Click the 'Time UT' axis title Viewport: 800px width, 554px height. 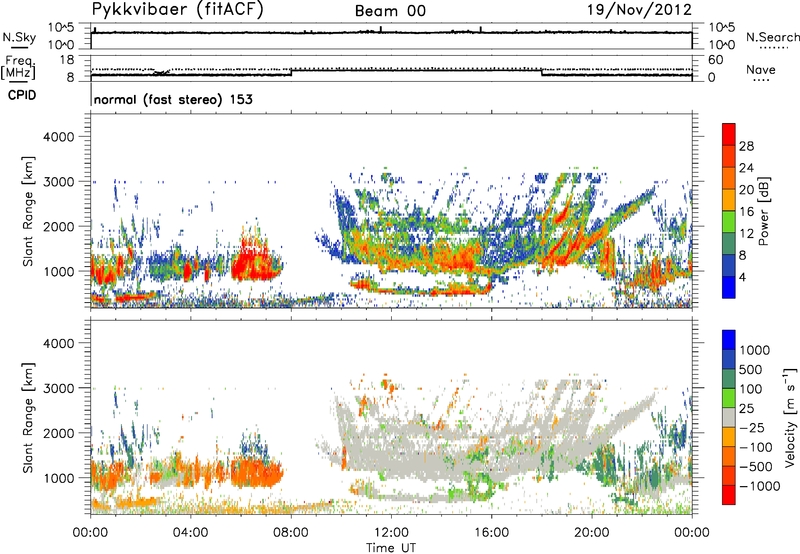click(391, 548)
